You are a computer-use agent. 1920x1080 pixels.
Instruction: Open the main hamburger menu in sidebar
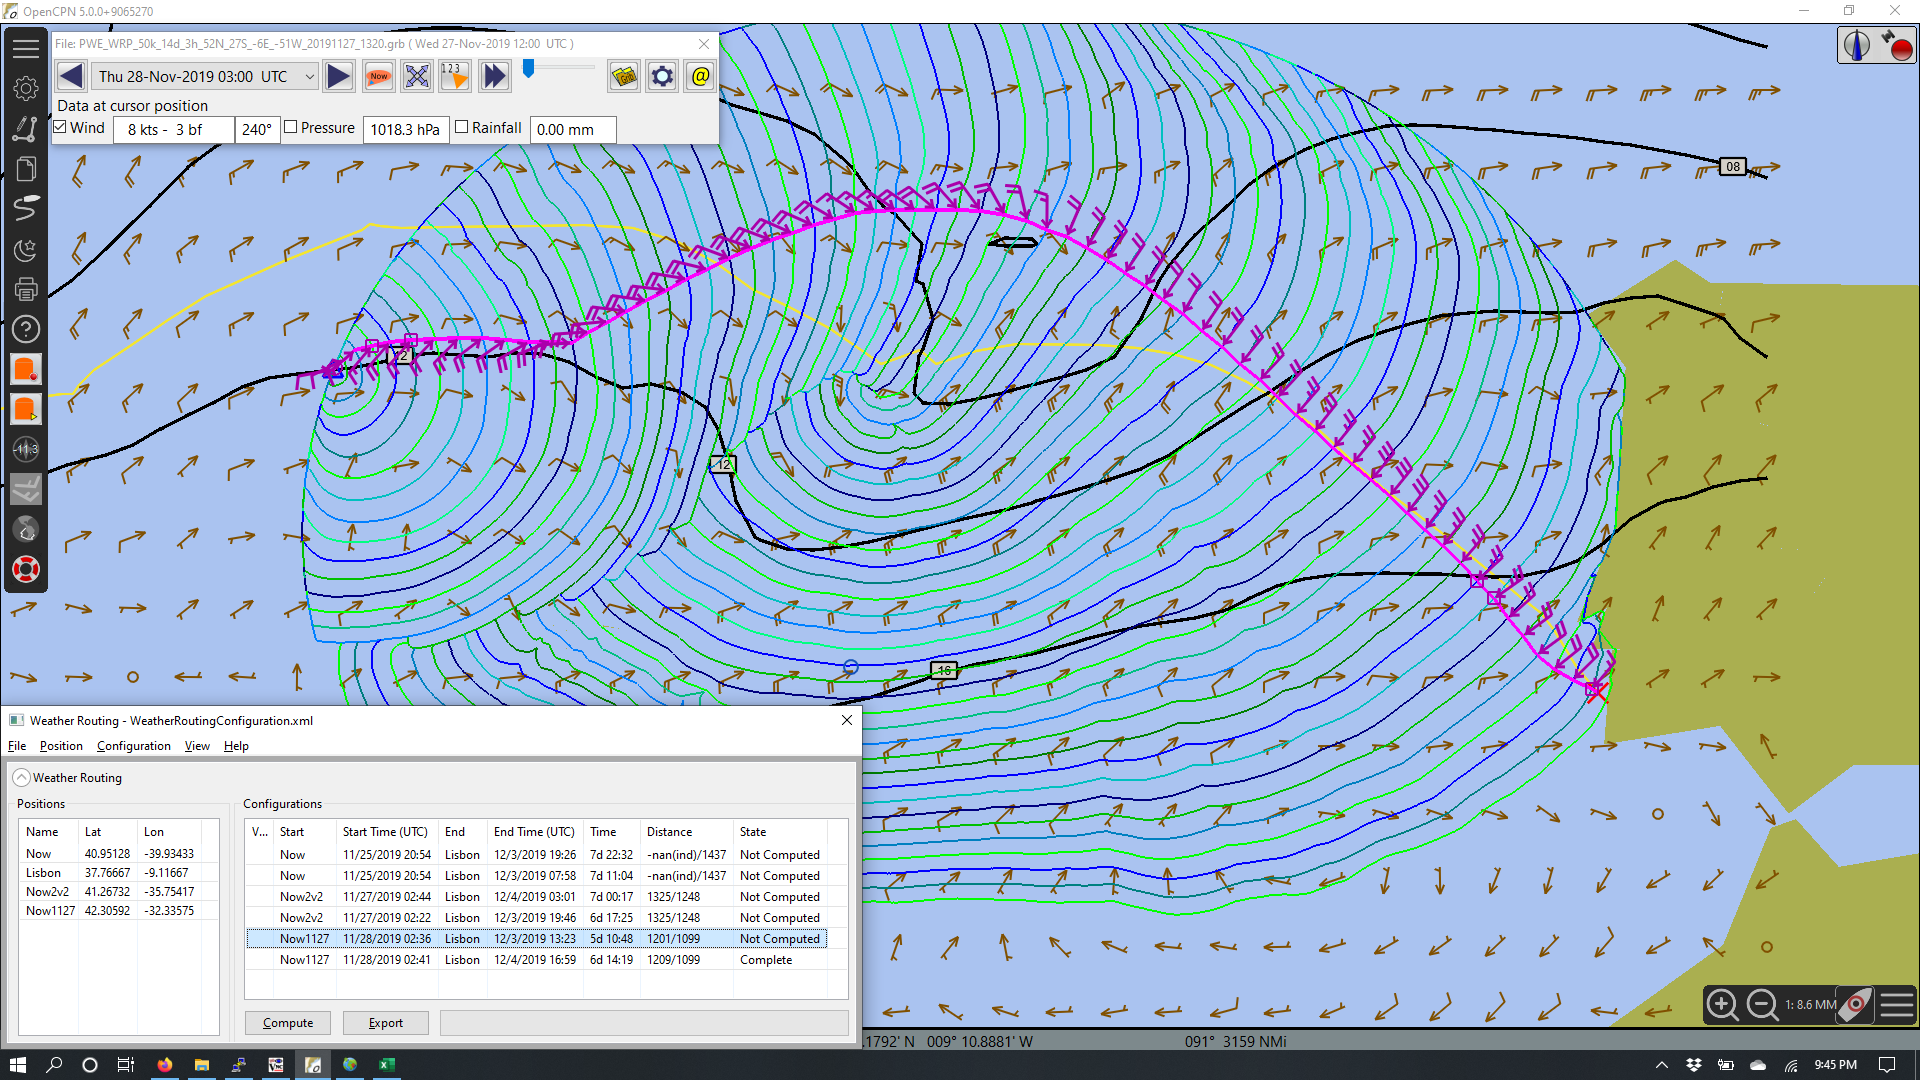pos(26,48)
